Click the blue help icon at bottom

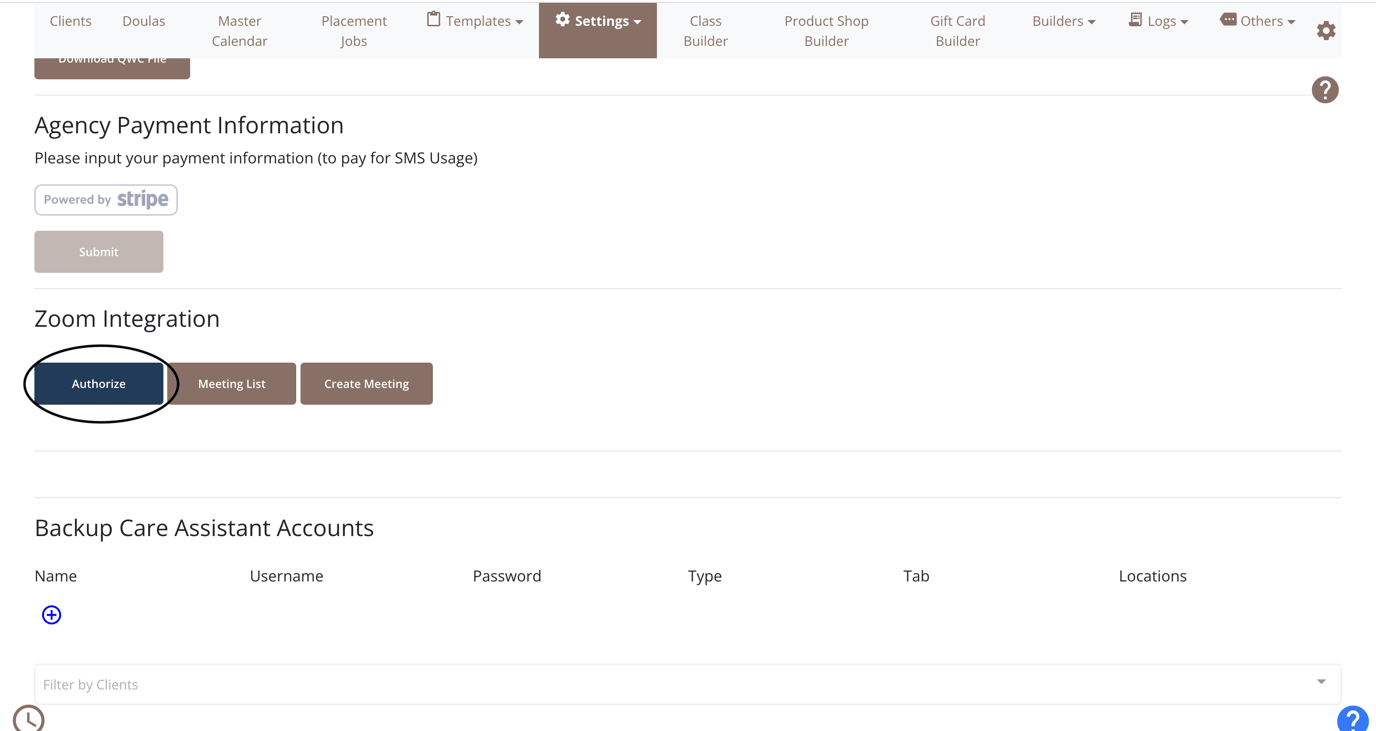pos(1352,719)
